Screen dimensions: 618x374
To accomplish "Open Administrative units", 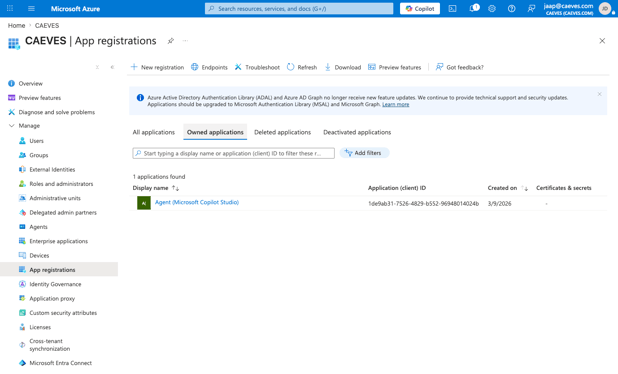I will pos(50,198).
